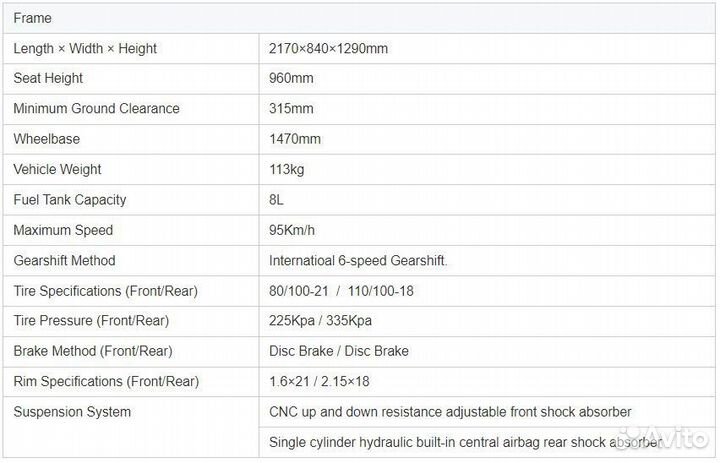Click the CNC front shock absorber description
The height and width of the screenshot is (463, 720).
click(x=450, y=412)
